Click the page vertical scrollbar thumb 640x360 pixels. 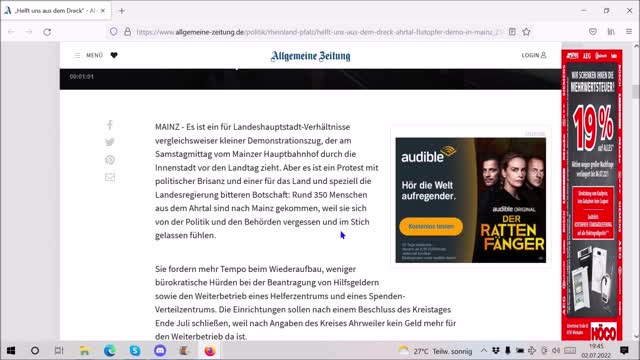(635, 91)
